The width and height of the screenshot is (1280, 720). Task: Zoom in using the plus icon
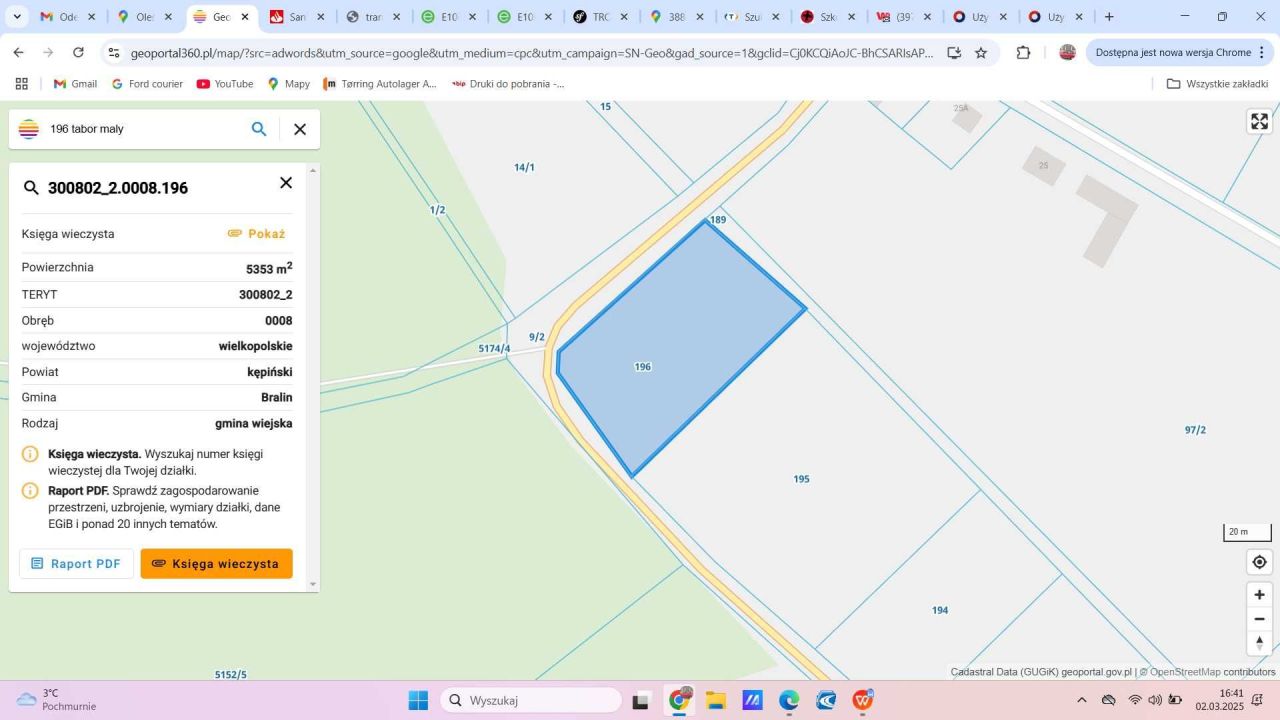[x=1259, y=594]
